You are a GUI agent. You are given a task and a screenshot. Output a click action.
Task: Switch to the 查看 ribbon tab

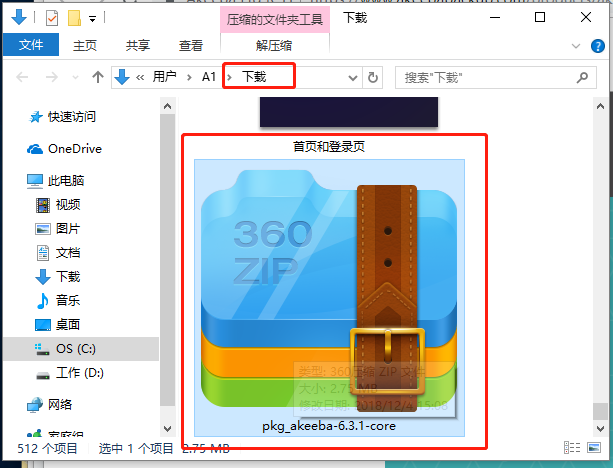(191, 45)
